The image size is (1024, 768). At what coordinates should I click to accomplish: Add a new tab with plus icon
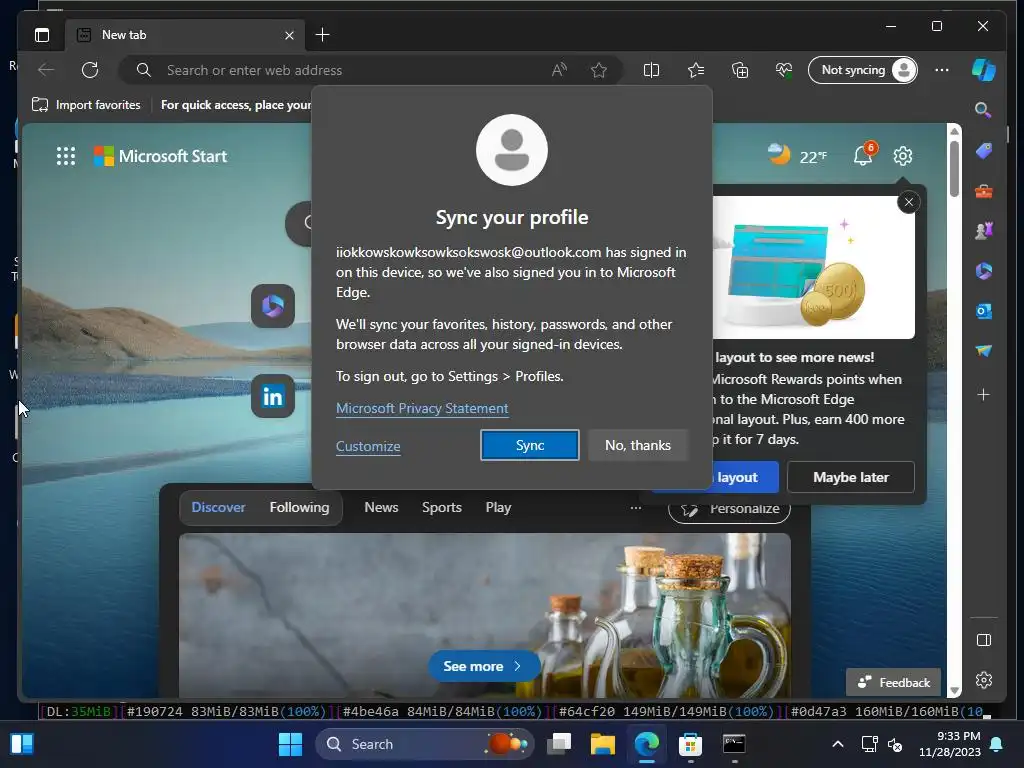(323, 35)
